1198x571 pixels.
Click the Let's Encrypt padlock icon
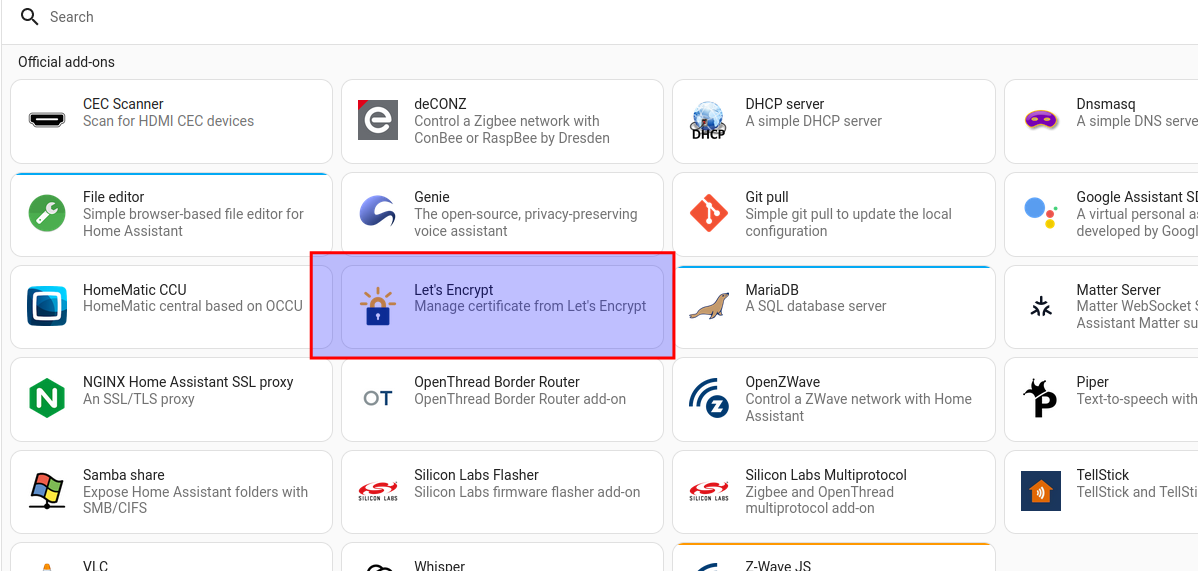378,307
